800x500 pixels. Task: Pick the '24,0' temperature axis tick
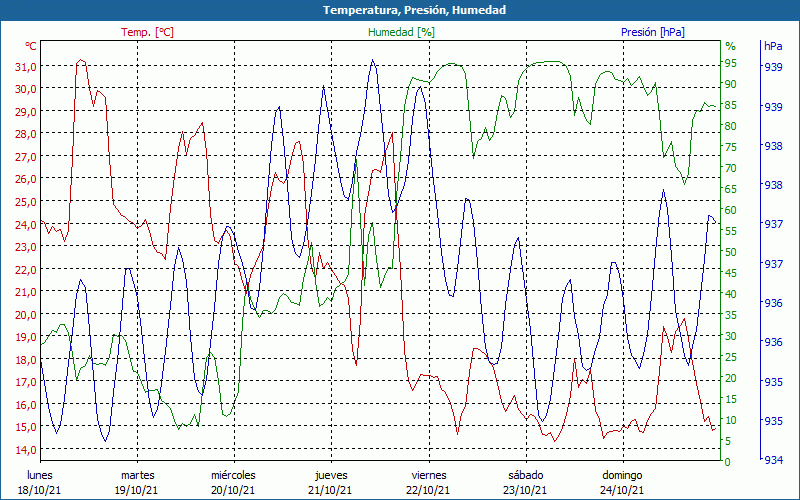tap(26, 224)
